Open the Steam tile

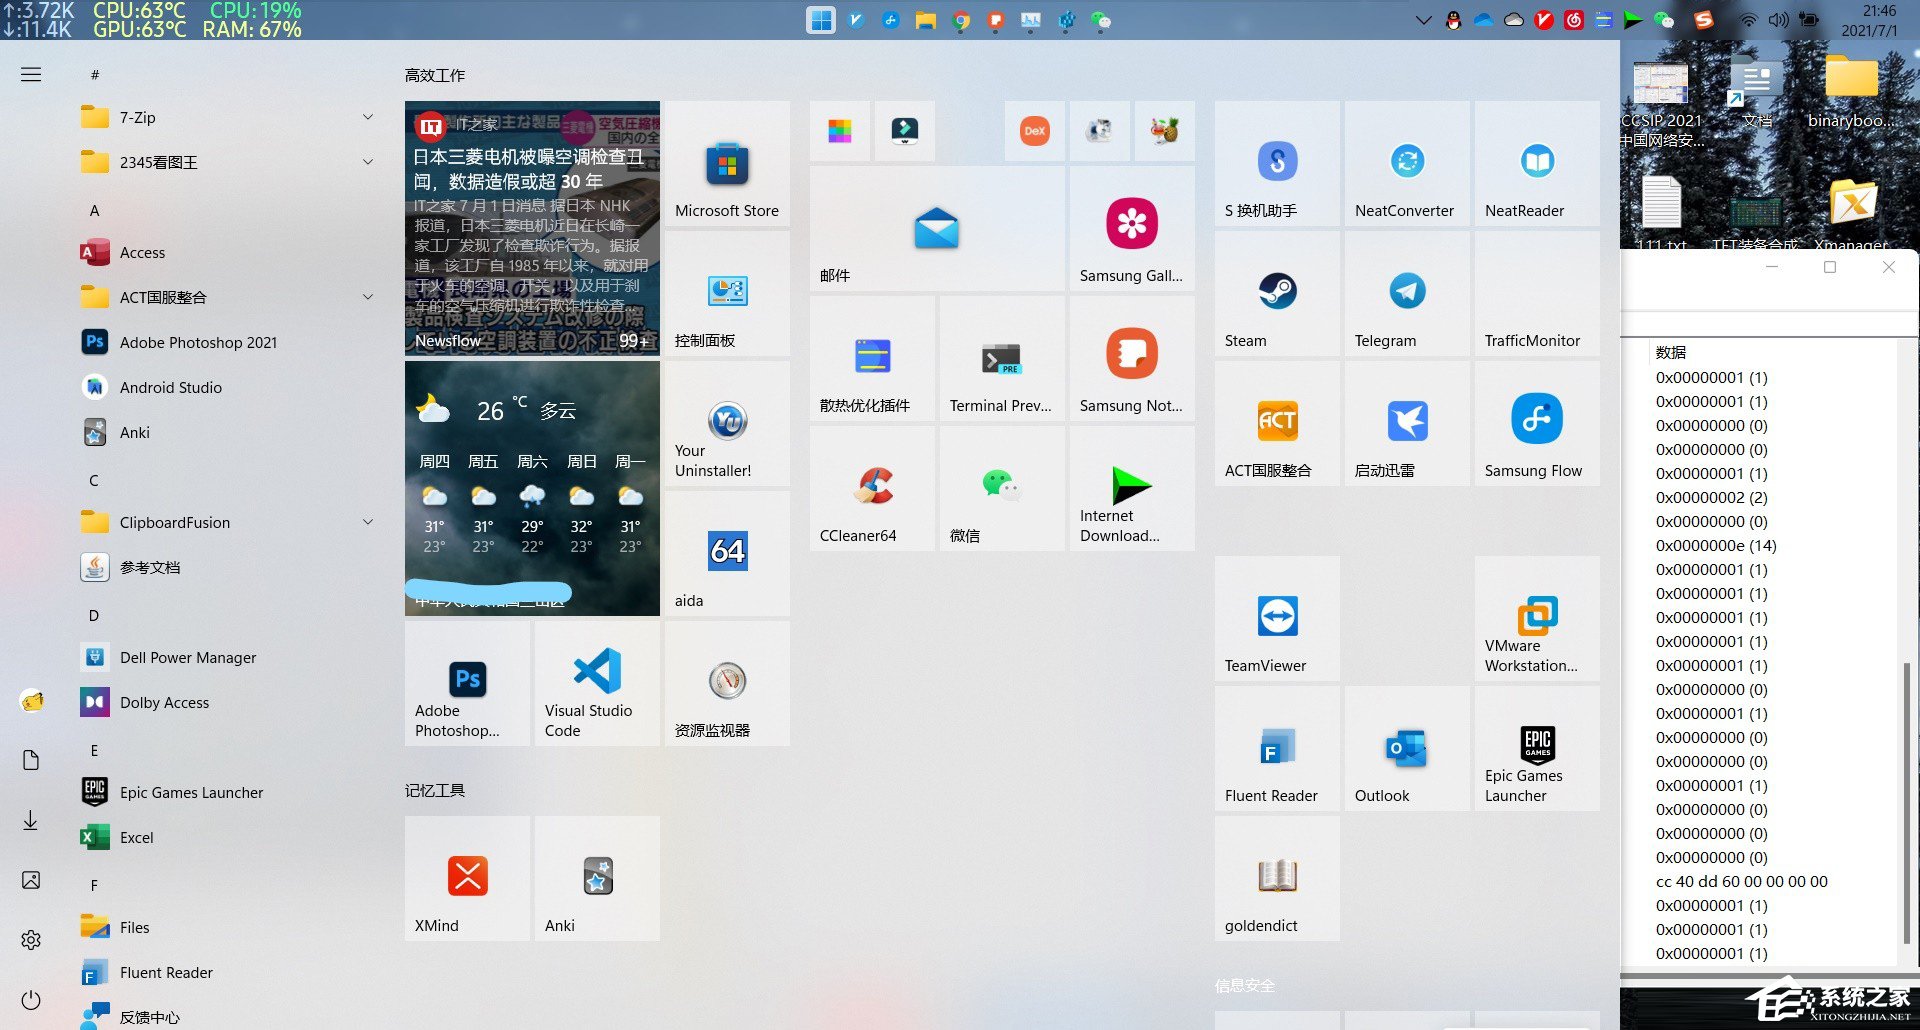pyautogui.click(x=1276, y=295)
